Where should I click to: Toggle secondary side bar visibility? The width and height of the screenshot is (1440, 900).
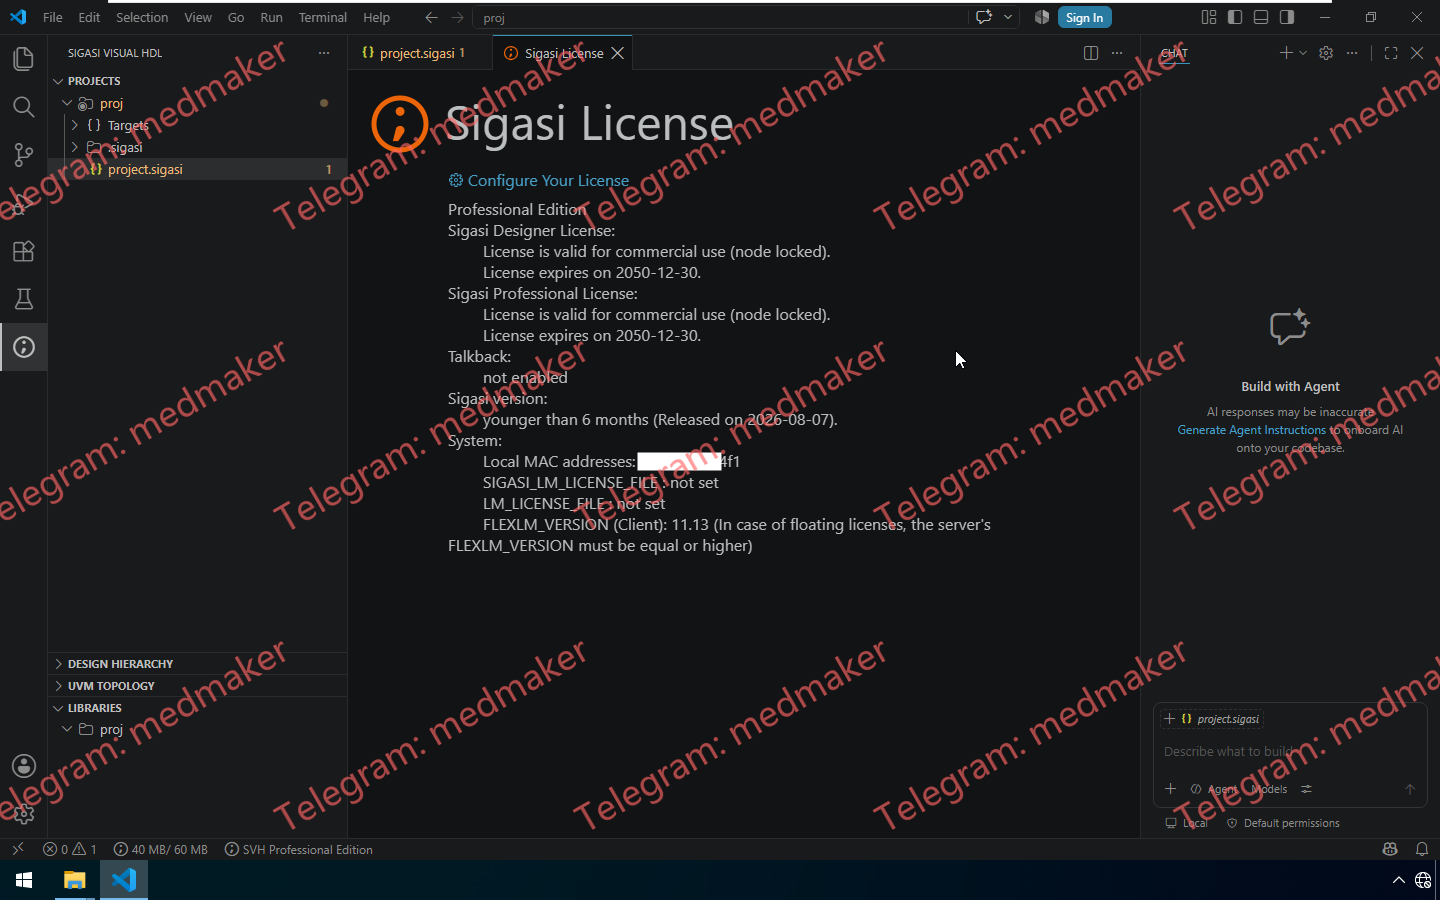click(x=1287, y=17)
